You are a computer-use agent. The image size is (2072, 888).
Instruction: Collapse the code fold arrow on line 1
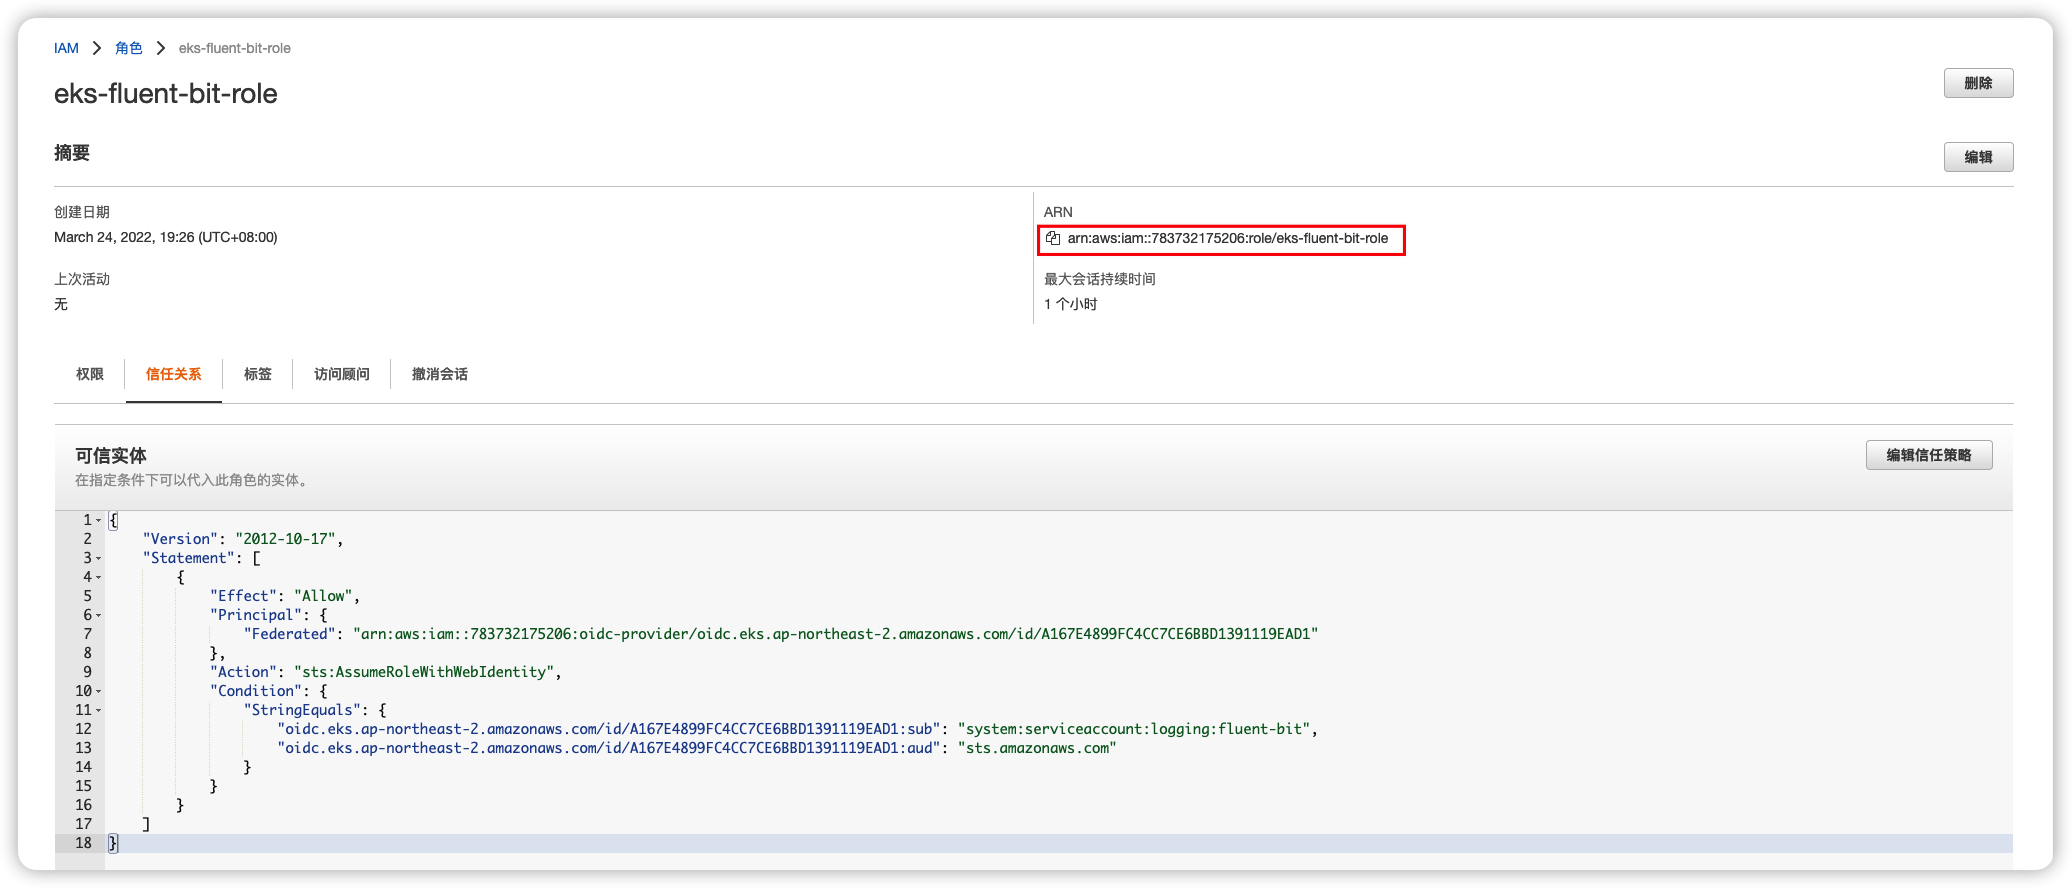(99, 521)
